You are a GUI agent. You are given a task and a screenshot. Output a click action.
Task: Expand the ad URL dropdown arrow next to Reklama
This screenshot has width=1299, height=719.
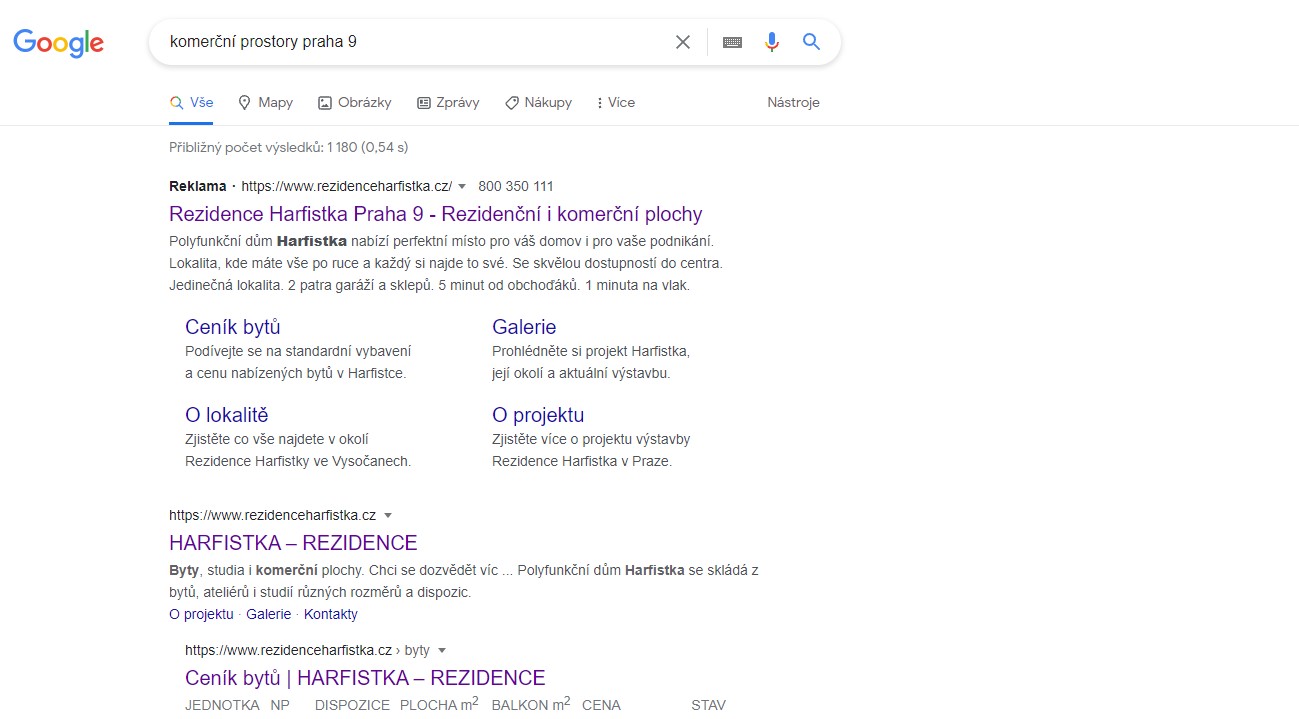click(462, 186)
